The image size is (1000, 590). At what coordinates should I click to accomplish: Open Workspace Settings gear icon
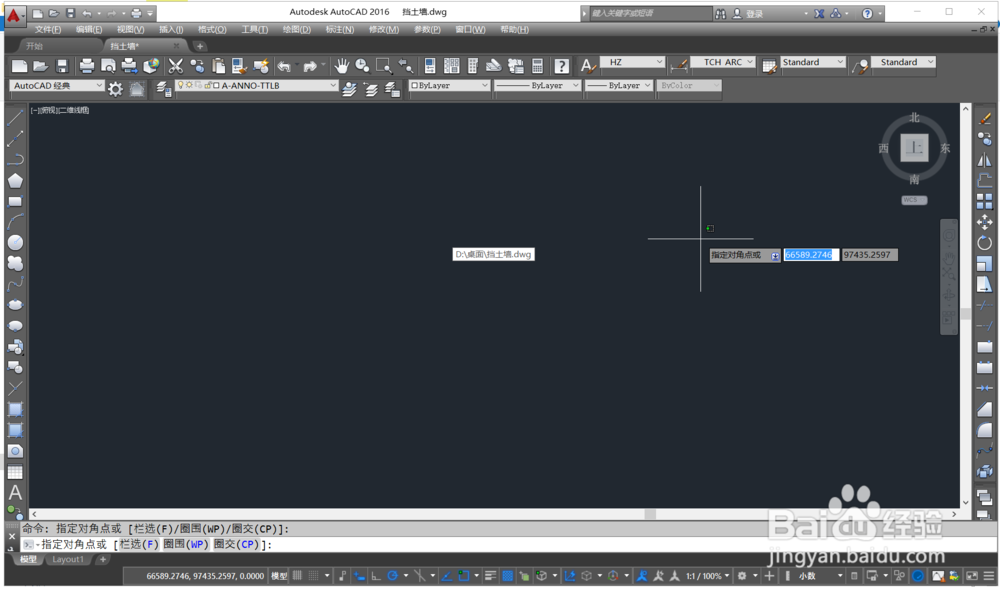[x=115, y=89]
